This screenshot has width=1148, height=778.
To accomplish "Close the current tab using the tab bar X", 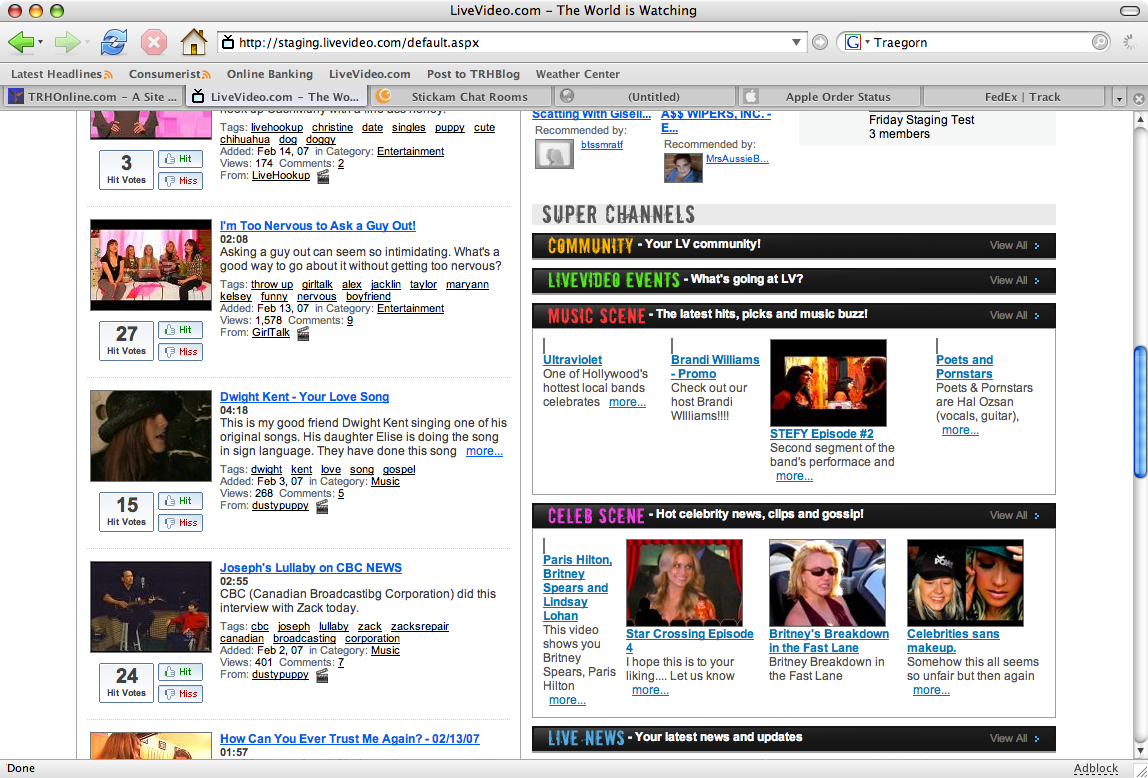I will pos(1138,97).
